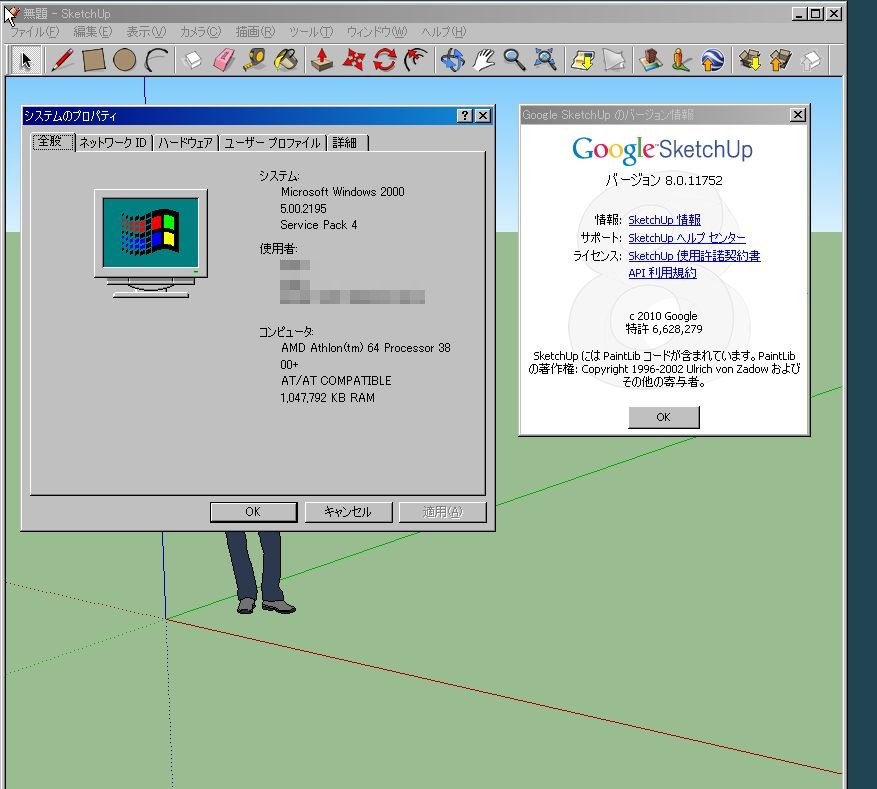The image size is (877, 789).
Task: Open the SketchUp 使用許諾契約書 link
Action: coord(694,256)
